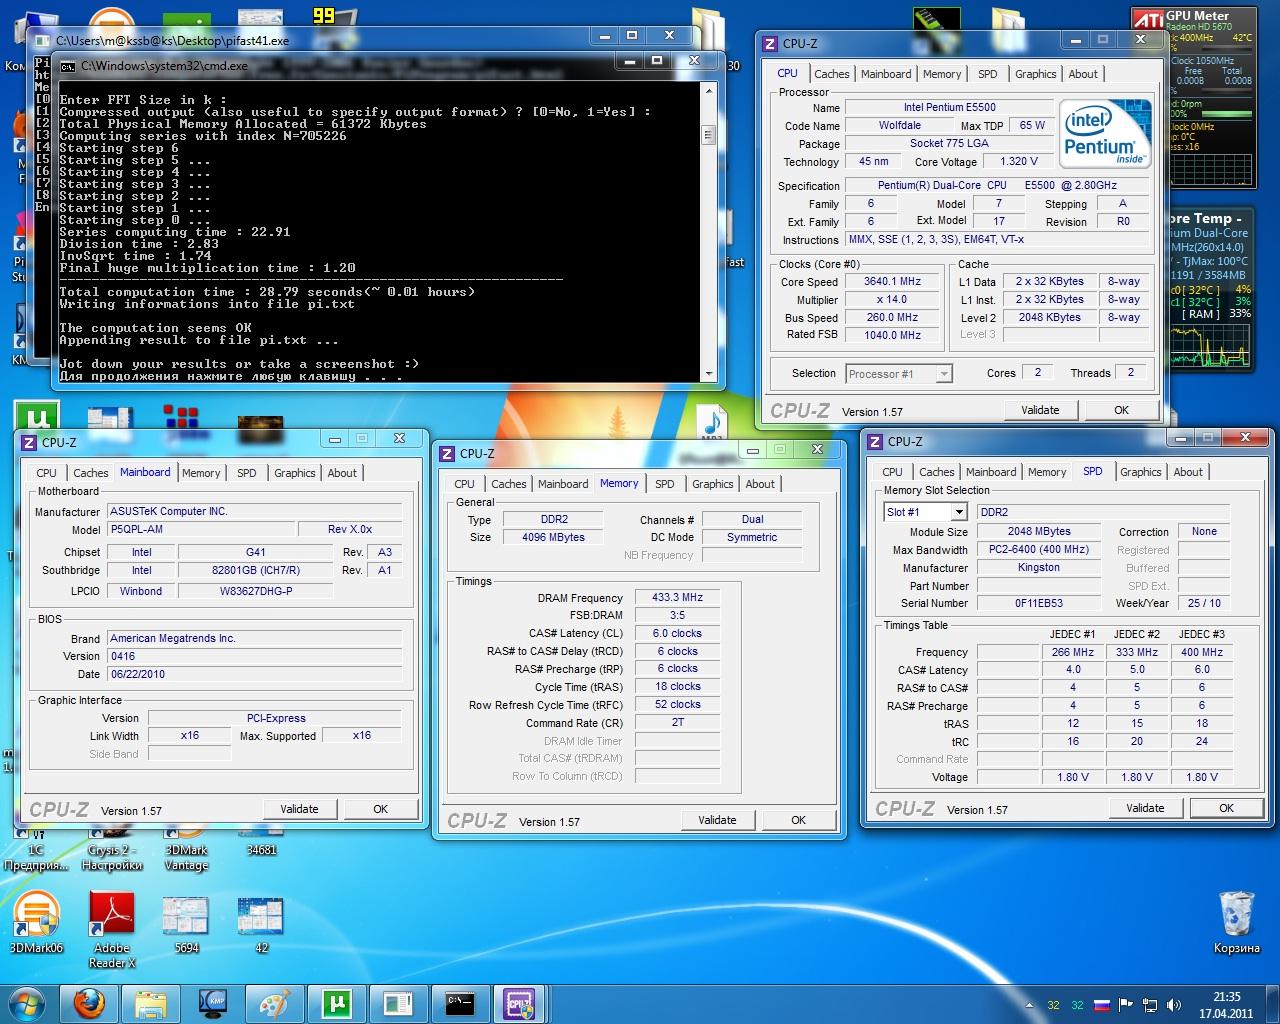Screen dimensions: 1280x1024
Task: Open Graphics tab in top-right CPU-Z window
Action: click(1035, 74)
